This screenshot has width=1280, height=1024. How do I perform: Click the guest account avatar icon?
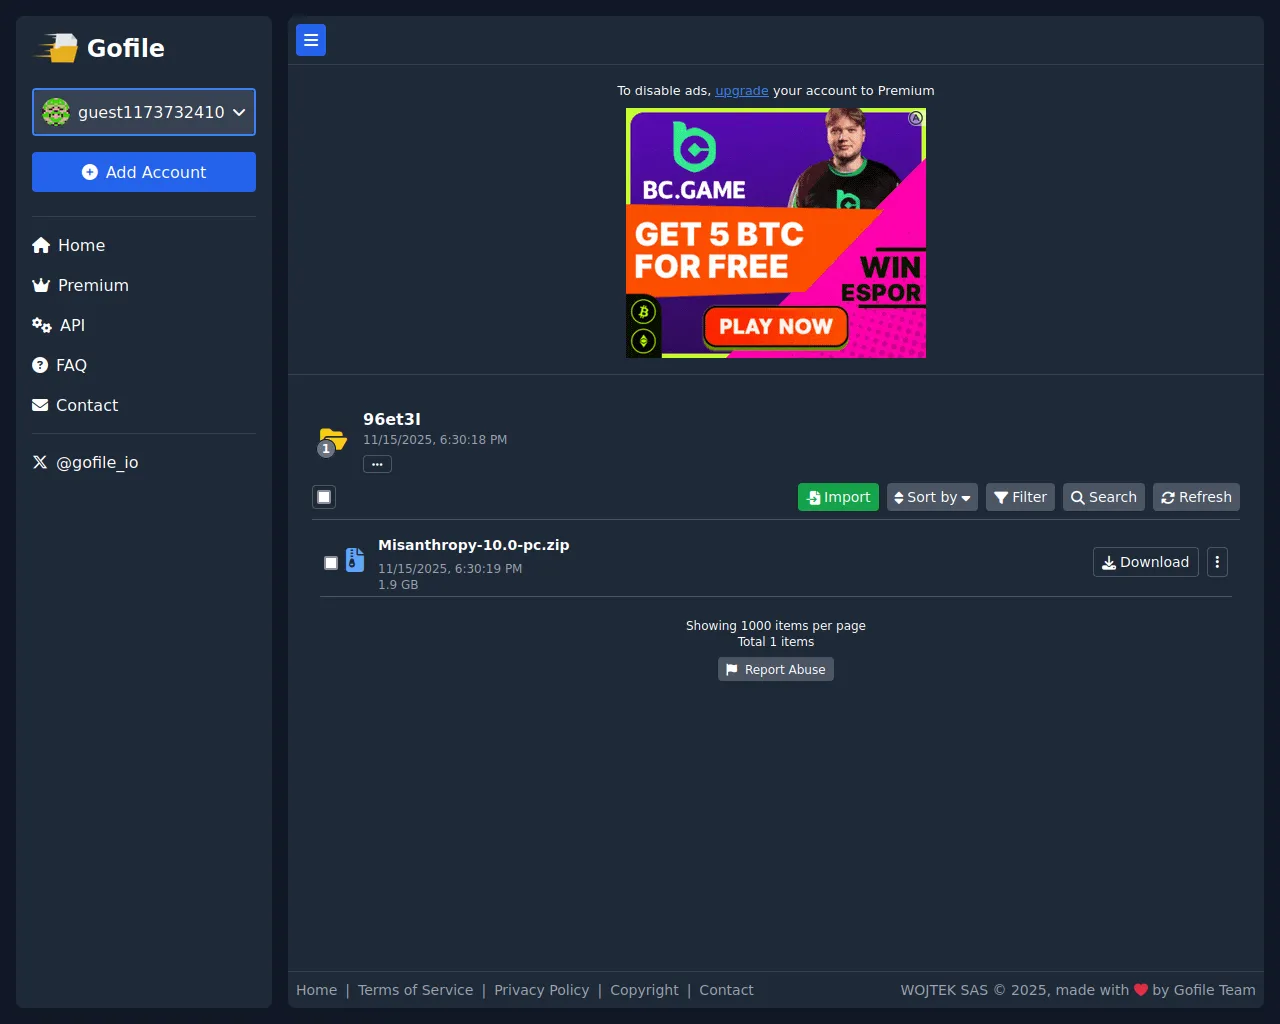(x=56, y=112)
